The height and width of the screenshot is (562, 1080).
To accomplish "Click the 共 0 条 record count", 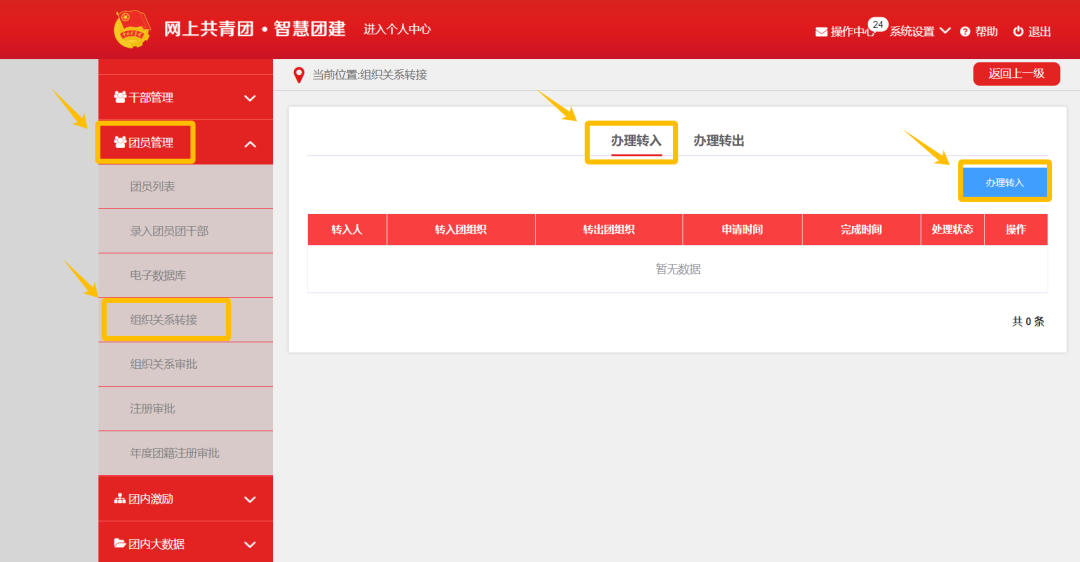I will coord(1028,322).
